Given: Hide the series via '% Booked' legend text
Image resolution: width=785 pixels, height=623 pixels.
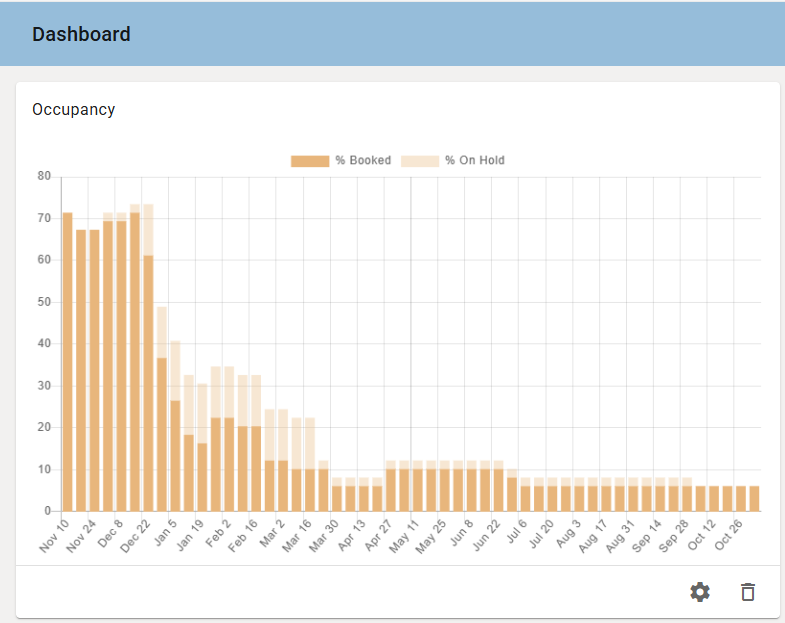Looking at the screenshot, I should tap(363, 161).
